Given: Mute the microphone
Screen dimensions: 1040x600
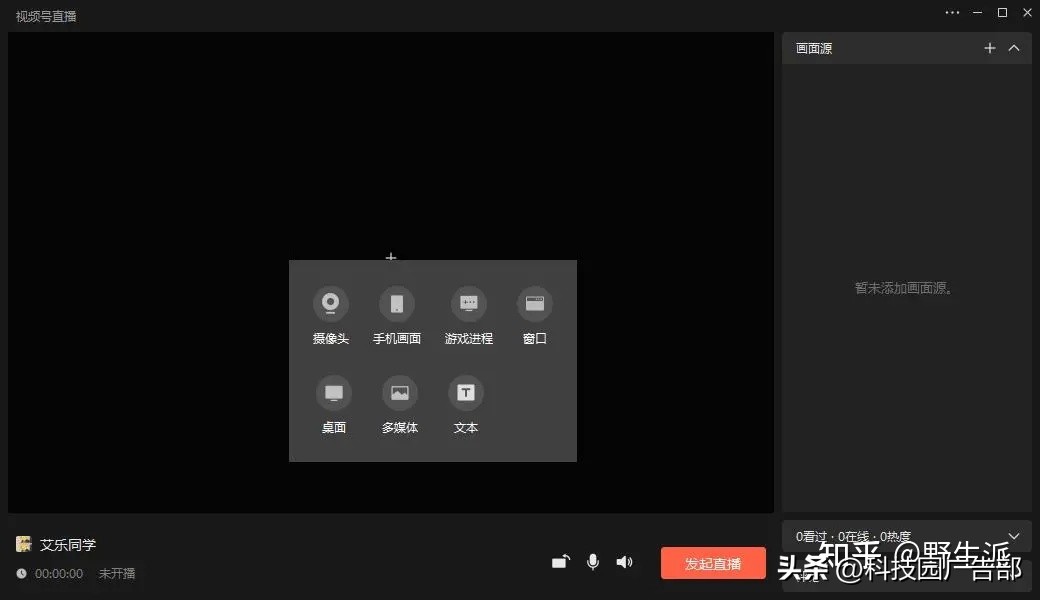Looking at the screenshot, I should [x=592, y=562].
